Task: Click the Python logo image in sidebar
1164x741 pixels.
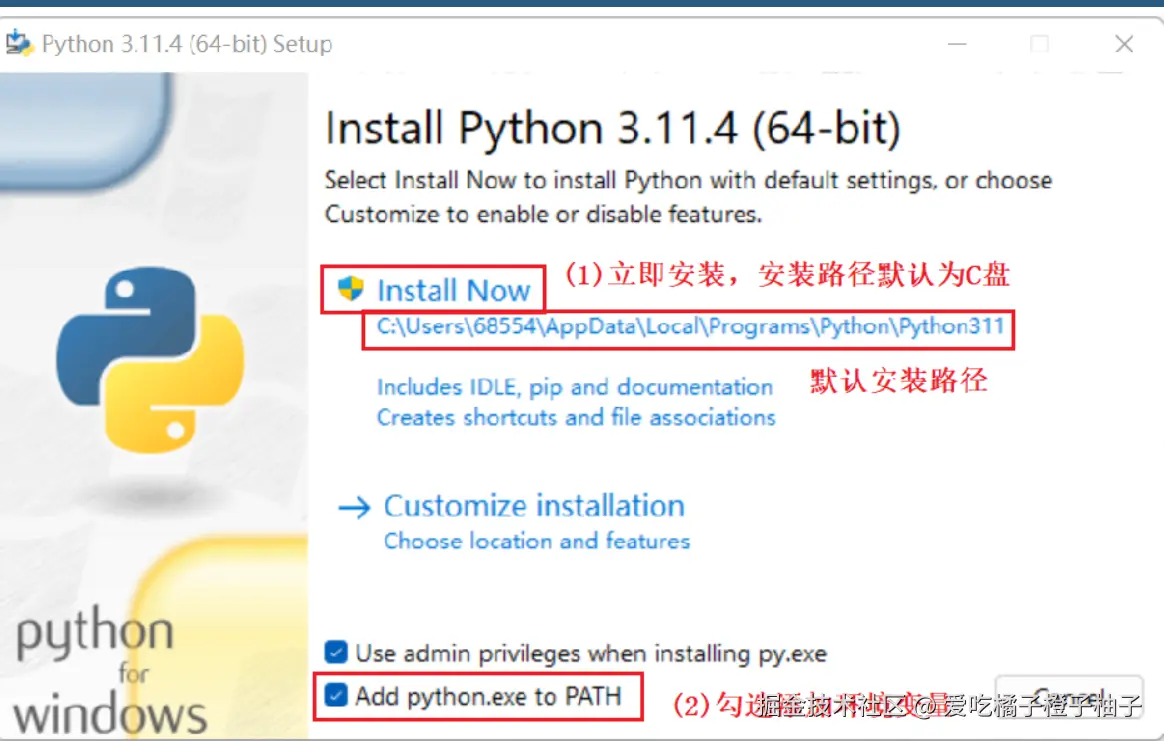Action: [x=150, y=359]
